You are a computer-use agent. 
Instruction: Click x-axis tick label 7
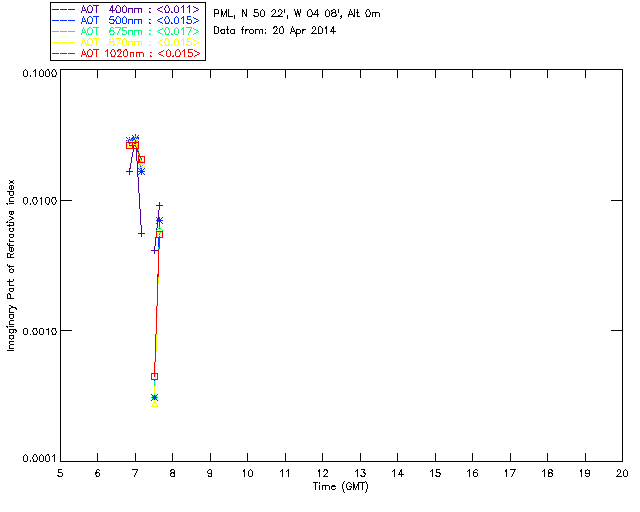(135, 473)
